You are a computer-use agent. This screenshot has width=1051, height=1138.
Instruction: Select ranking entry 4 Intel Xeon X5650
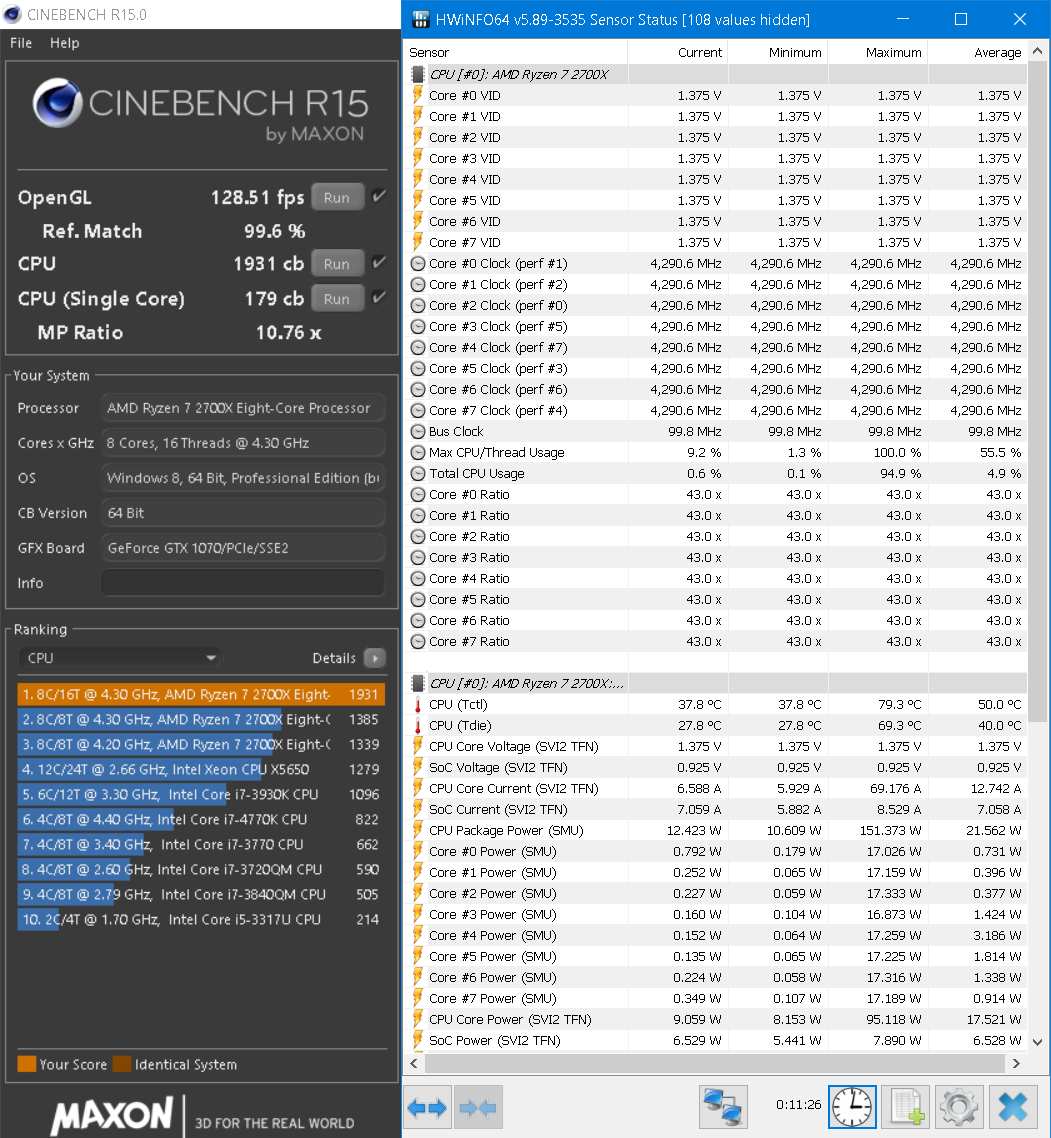[x=201, y=769]
